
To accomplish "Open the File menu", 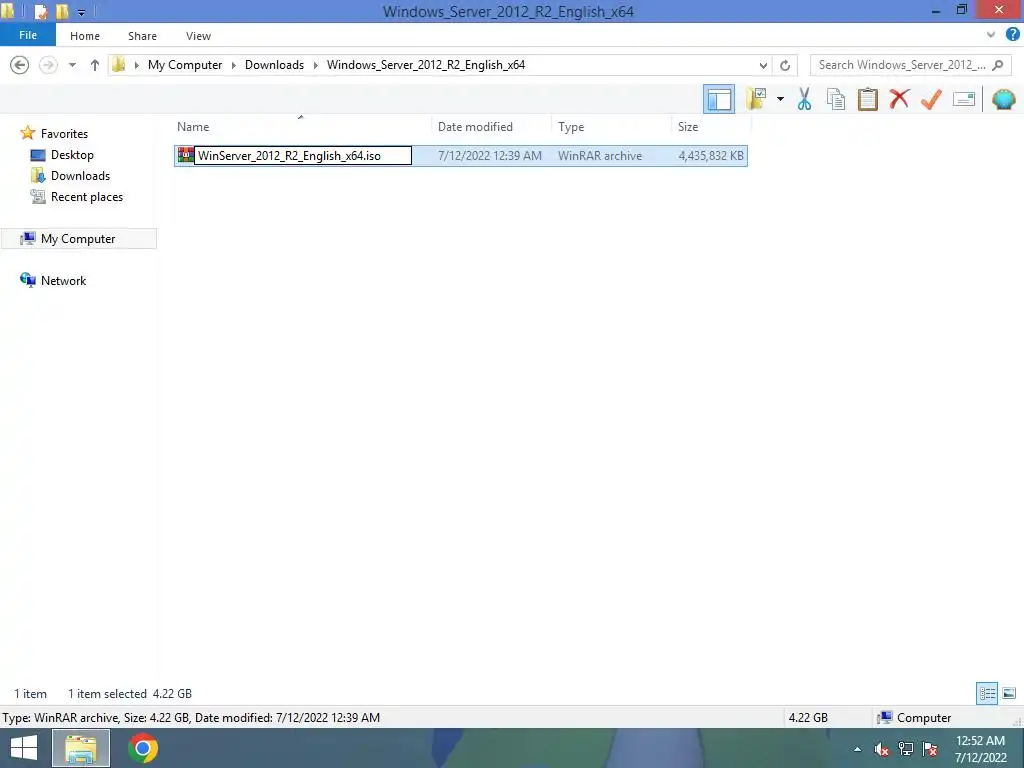I will point(28,35).
